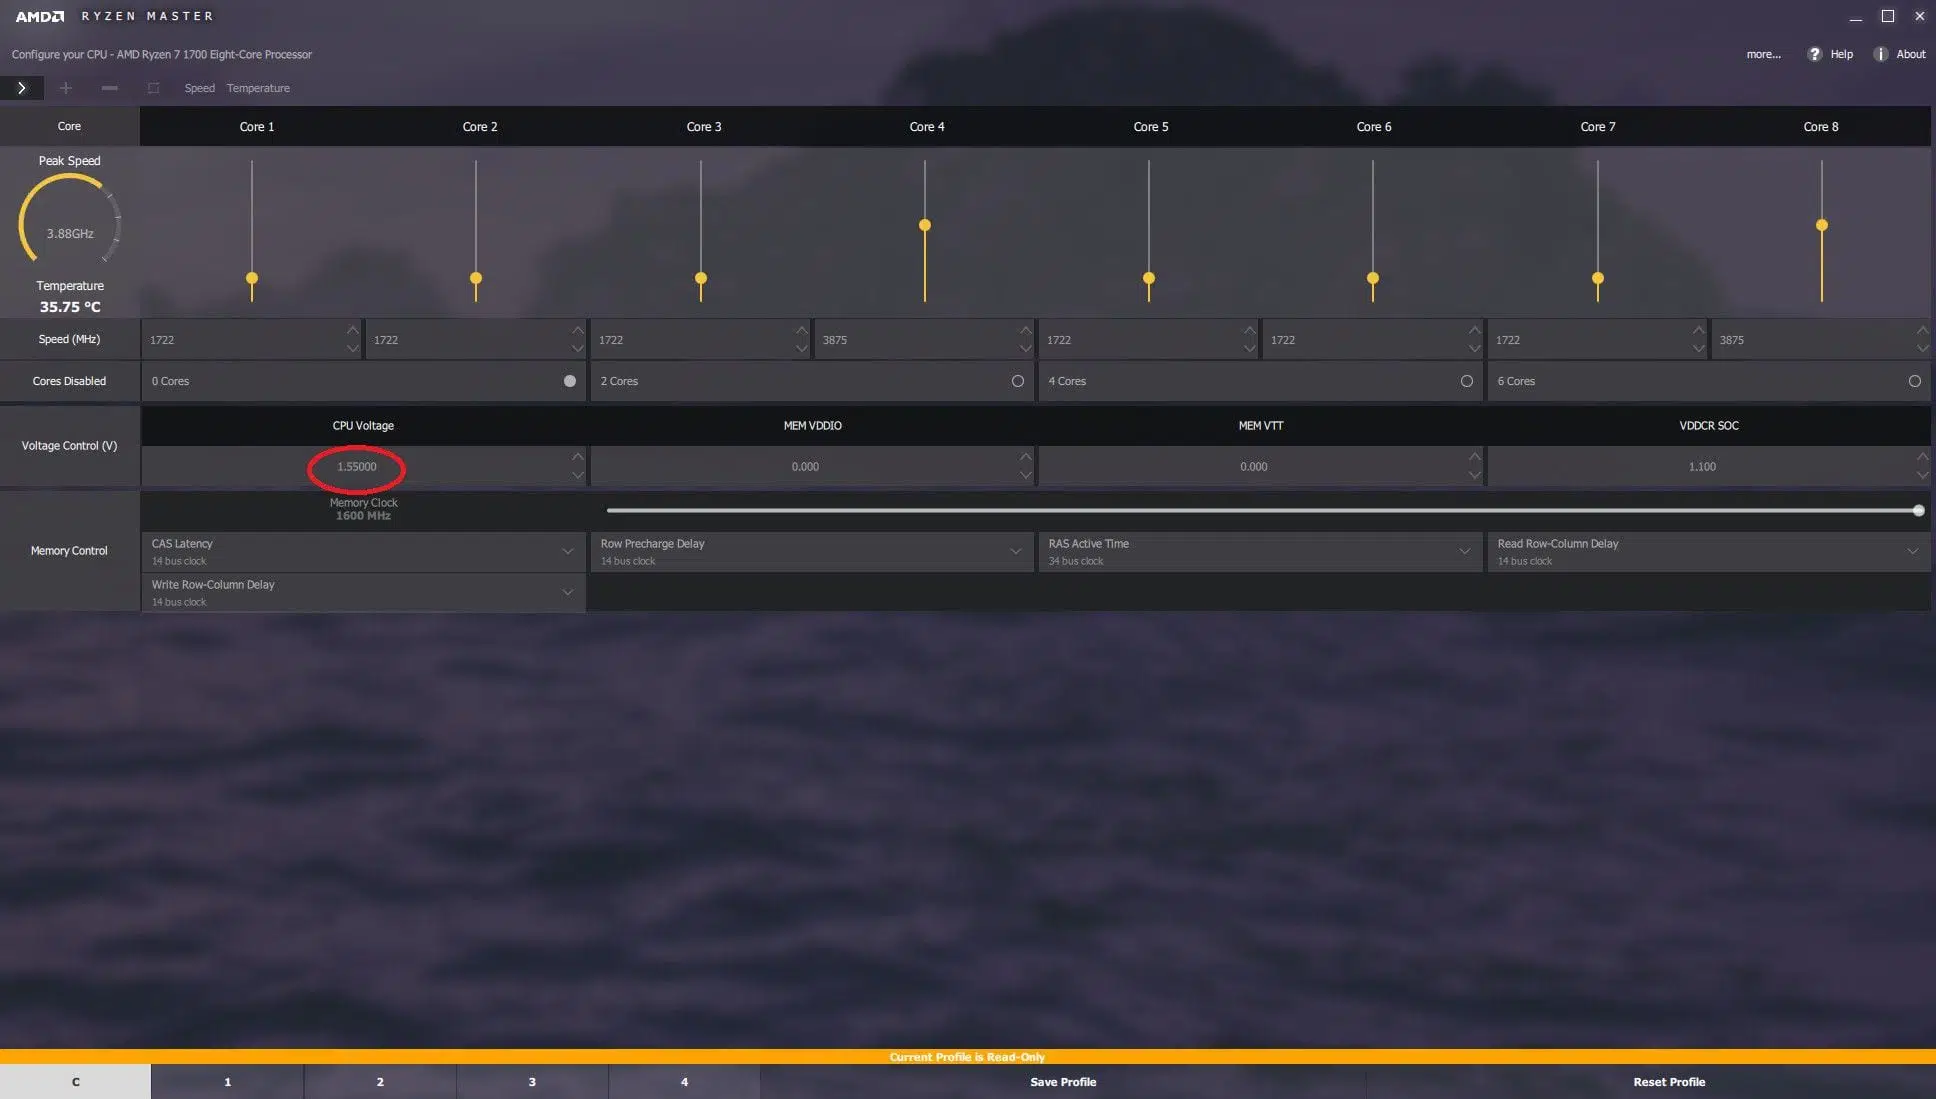Raise VDDCR SOC voltage with up arrow

pos(1922,457)
